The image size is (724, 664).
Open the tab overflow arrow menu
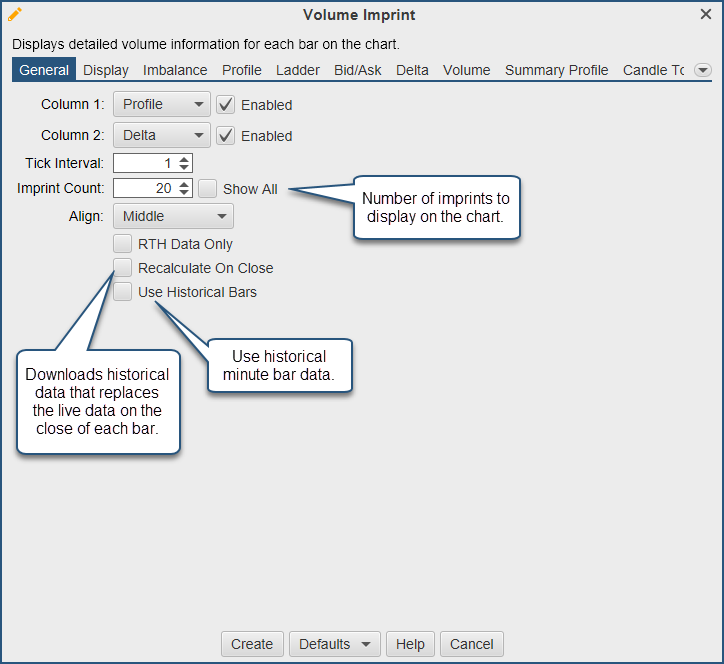pyautogui.click(x=703, y=70)
